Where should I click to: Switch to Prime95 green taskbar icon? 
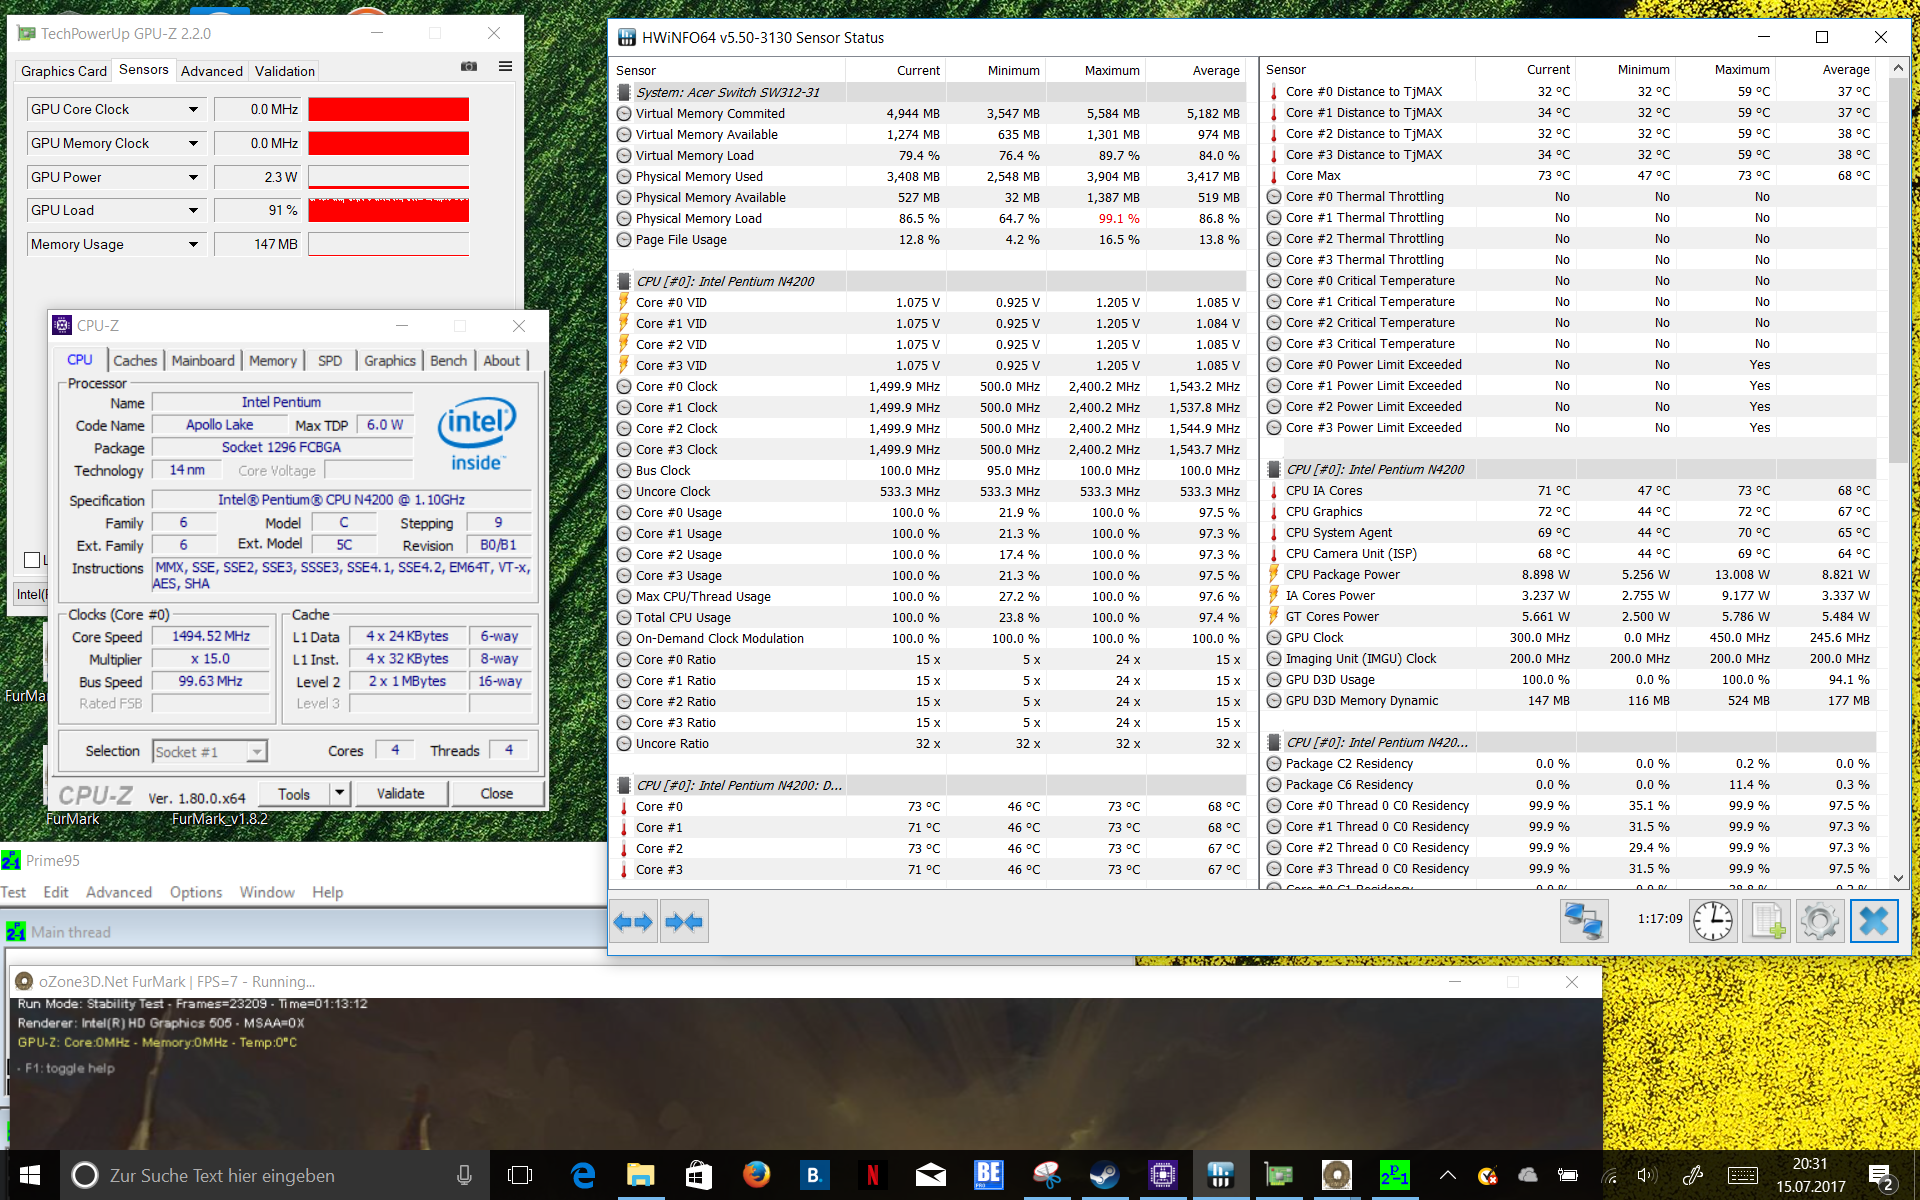pyautogui.click(x=1394, y=1175)
